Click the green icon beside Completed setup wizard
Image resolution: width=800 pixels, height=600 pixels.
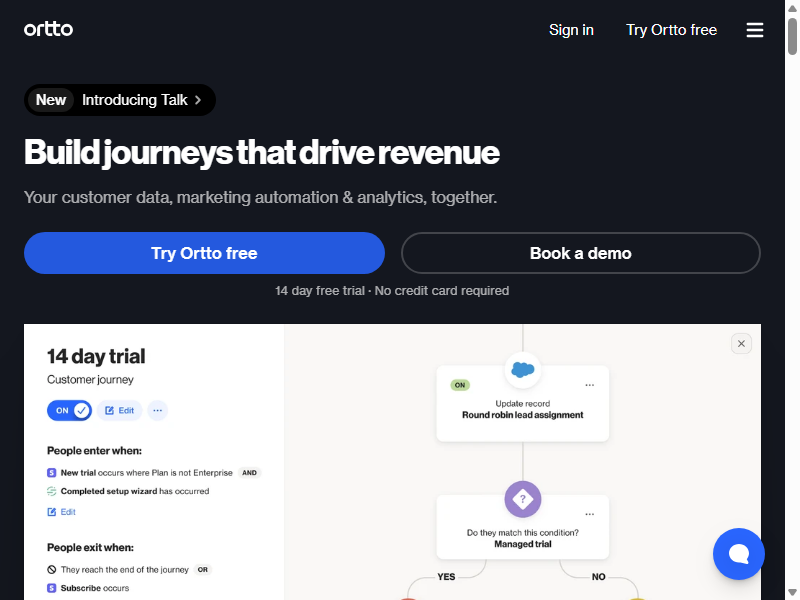(52, 491)
